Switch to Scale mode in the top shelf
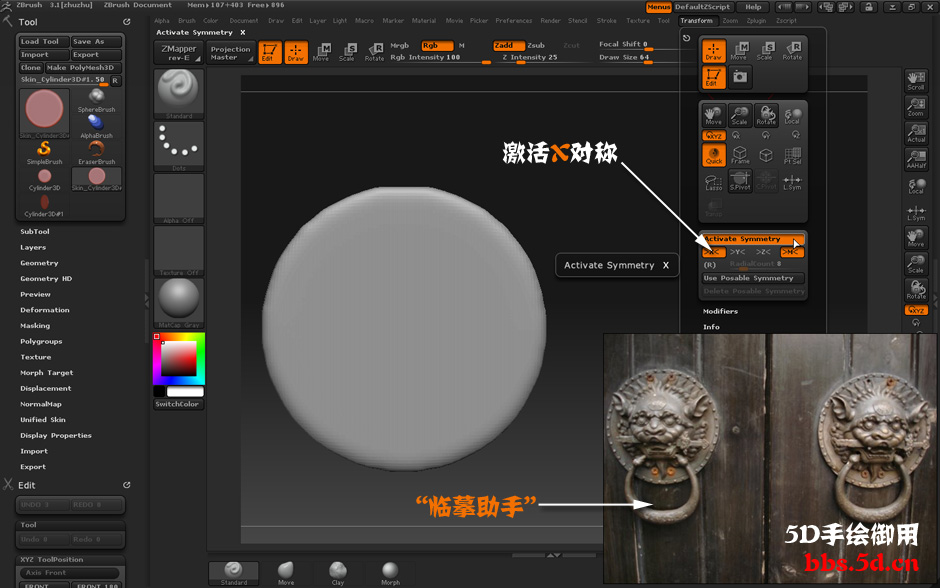Screen dimensions: 940x588 coord(347,52)
